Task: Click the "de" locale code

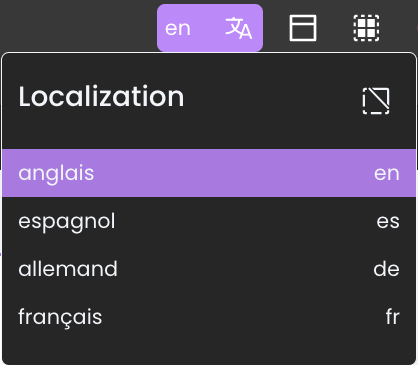Action: pos(386,269)
